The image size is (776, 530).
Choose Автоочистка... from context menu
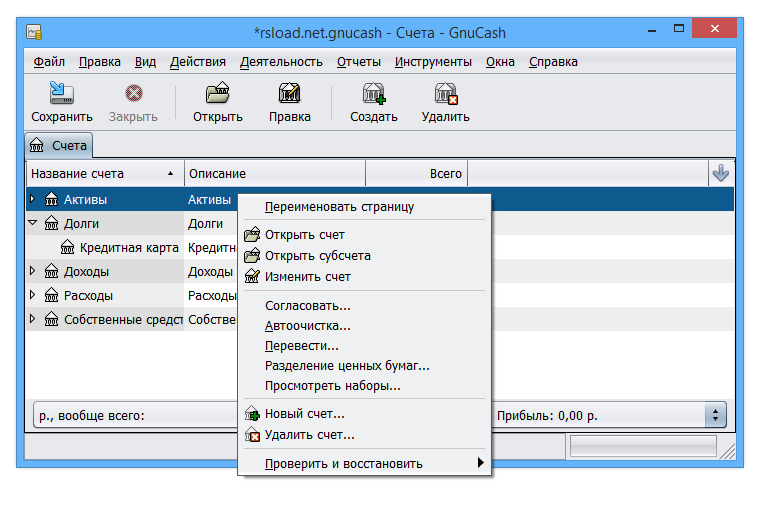click(364, 326)
